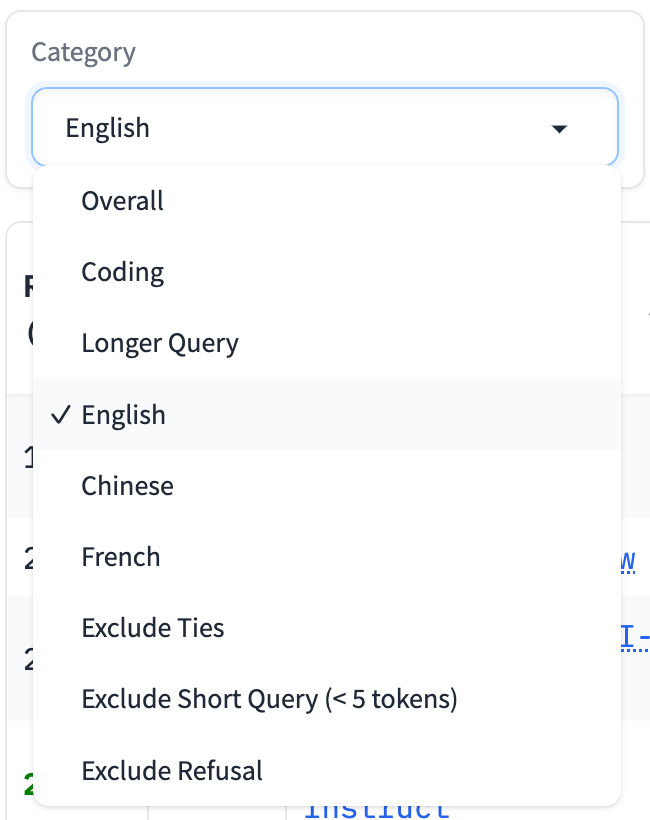Select the Exclude Ties filter option
This screenshot has width=650, height=820.
(x=153, y=628)
